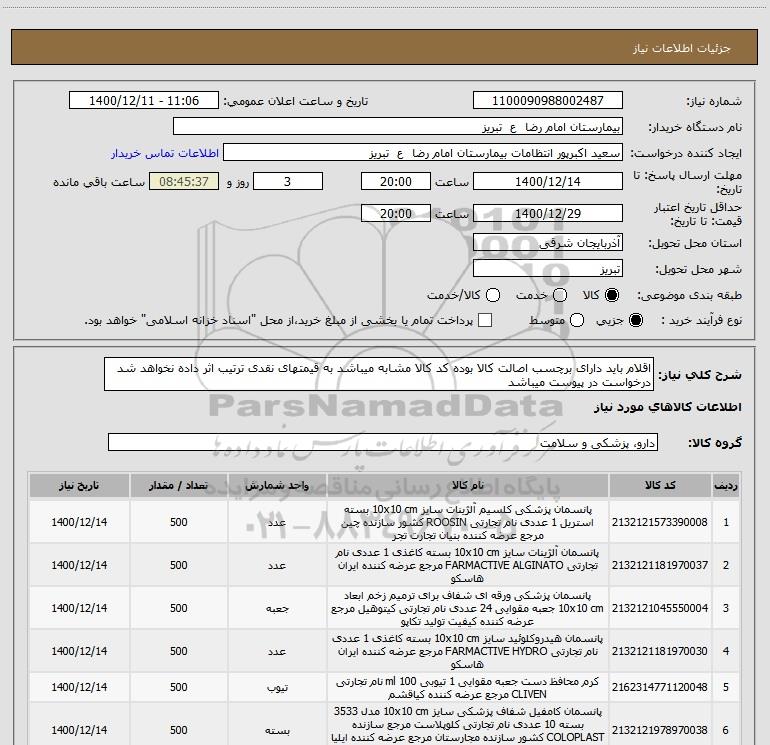Click the CLIVEN hand cream item name
The width and height of the screenshot is (770, 745).
[468, 688]
